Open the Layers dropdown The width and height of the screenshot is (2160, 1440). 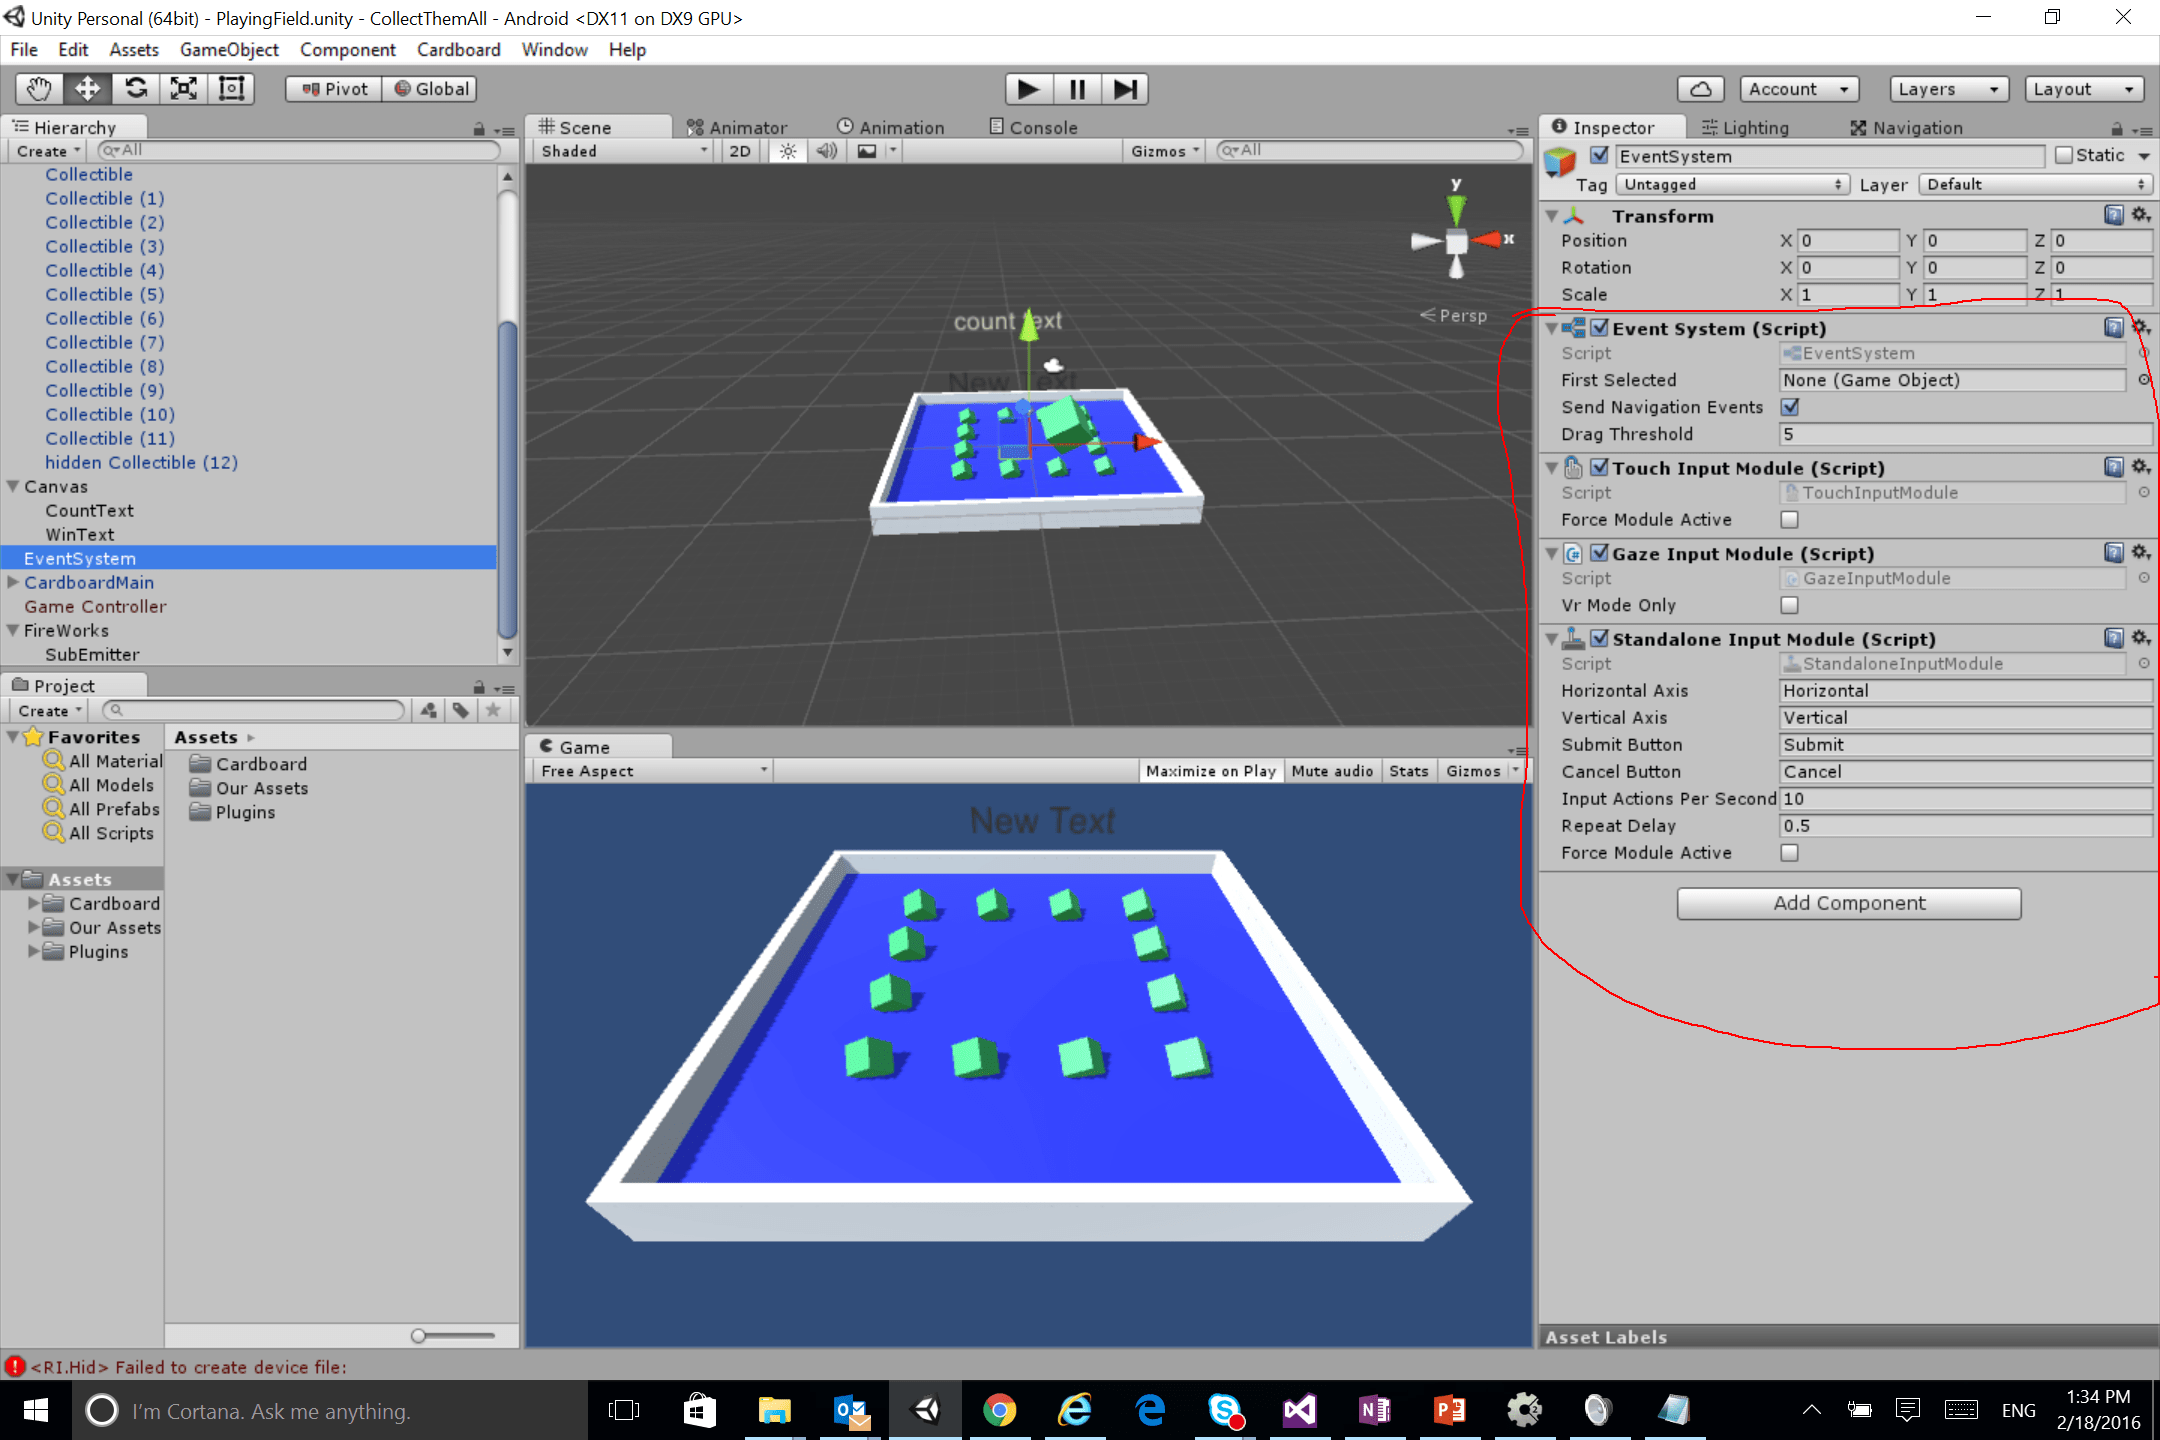[x=1948, y=89]
